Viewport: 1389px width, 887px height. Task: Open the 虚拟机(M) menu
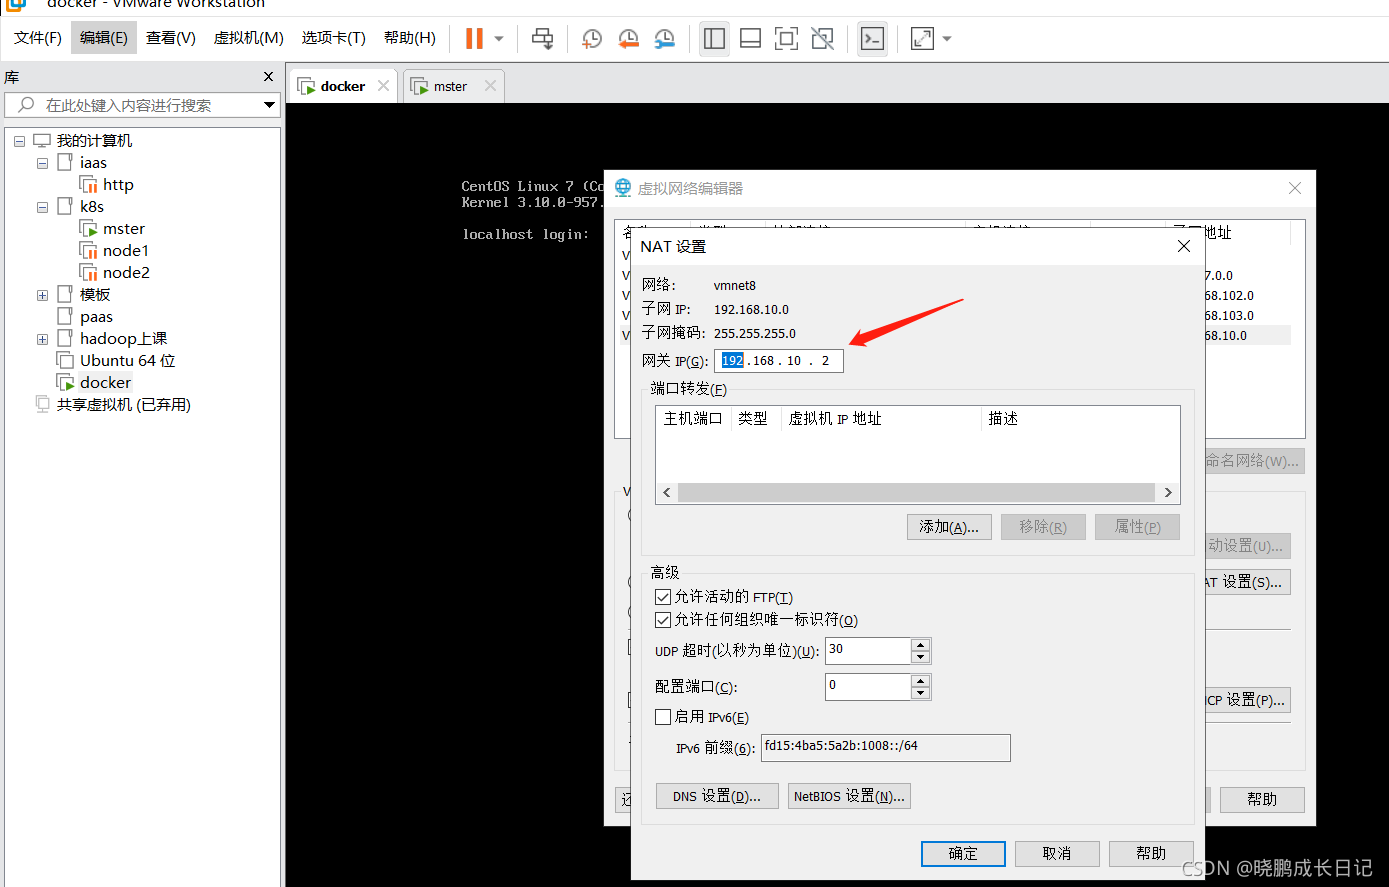coord(249,38)
